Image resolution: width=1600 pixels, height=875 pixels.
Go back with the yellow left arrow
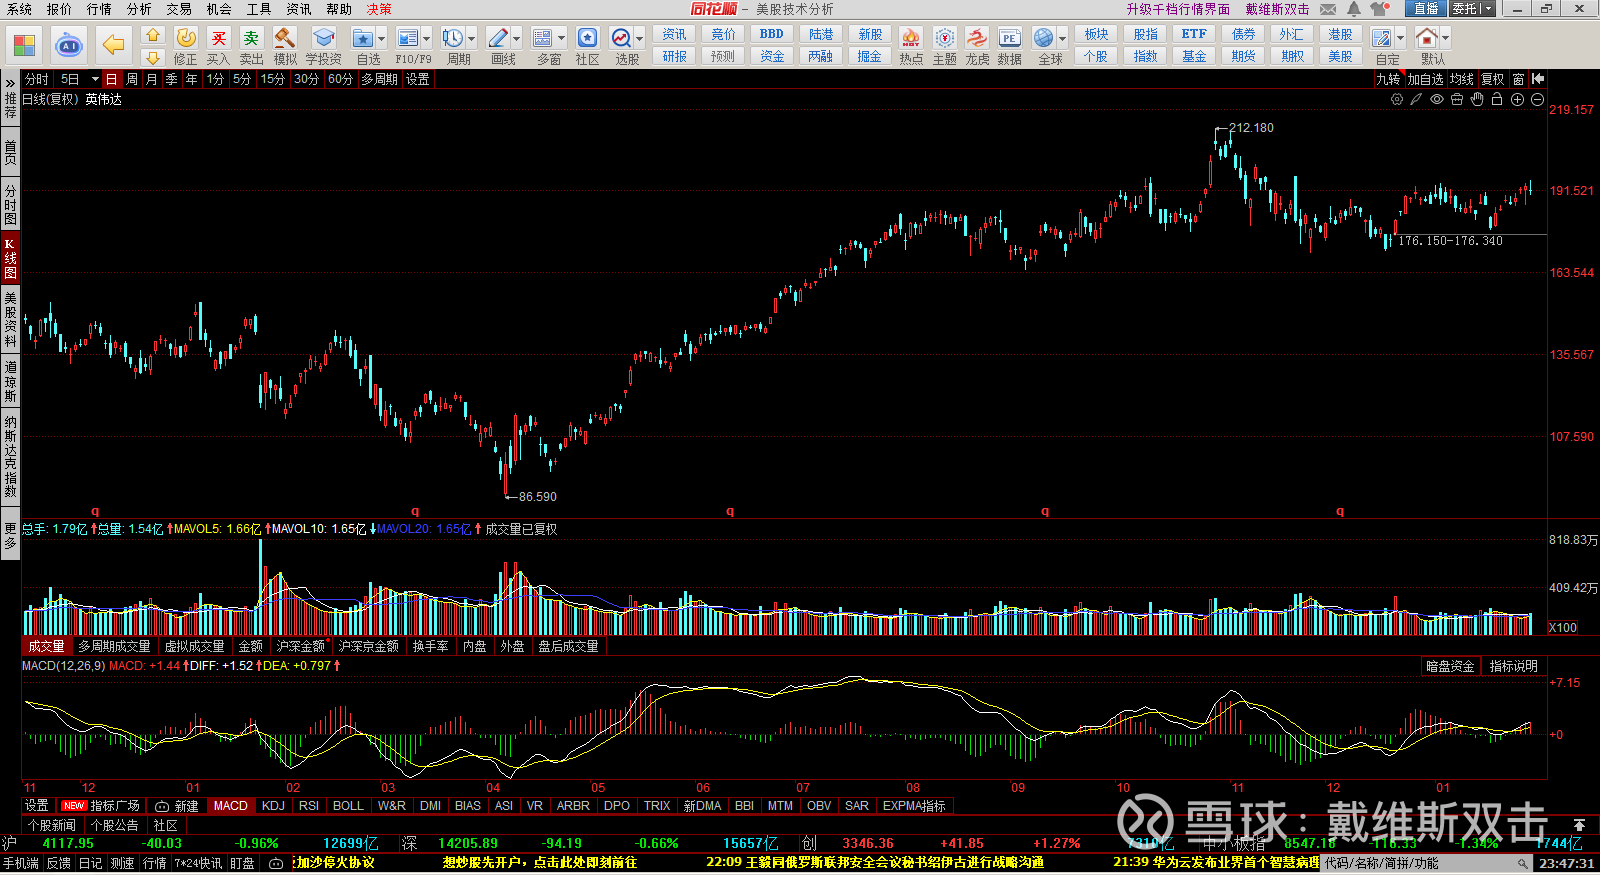point(113,45)
